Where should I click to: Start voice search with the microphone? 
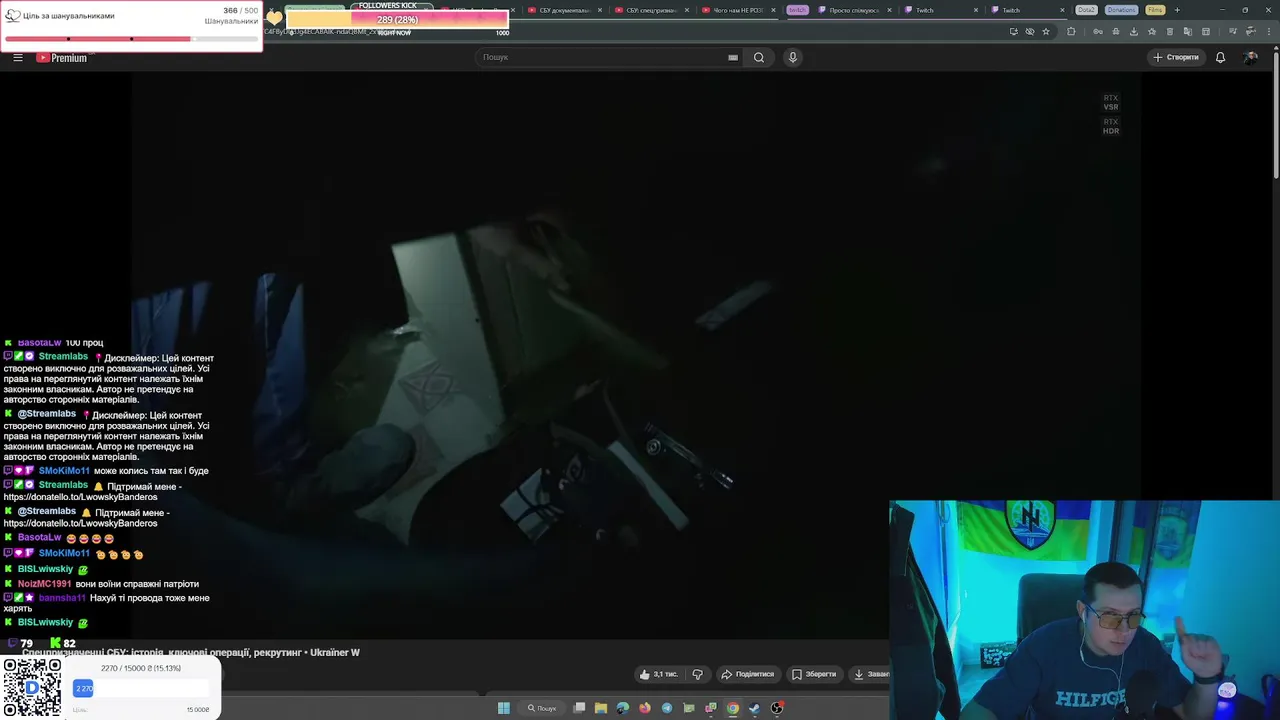coord(793,57)
